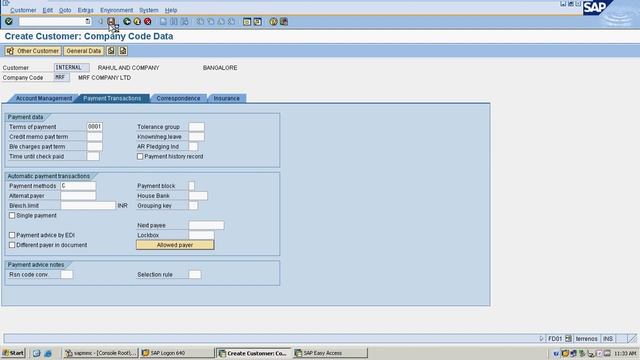Click the Terms of payment field
The image size is (640, 360).
coord(95,127)
